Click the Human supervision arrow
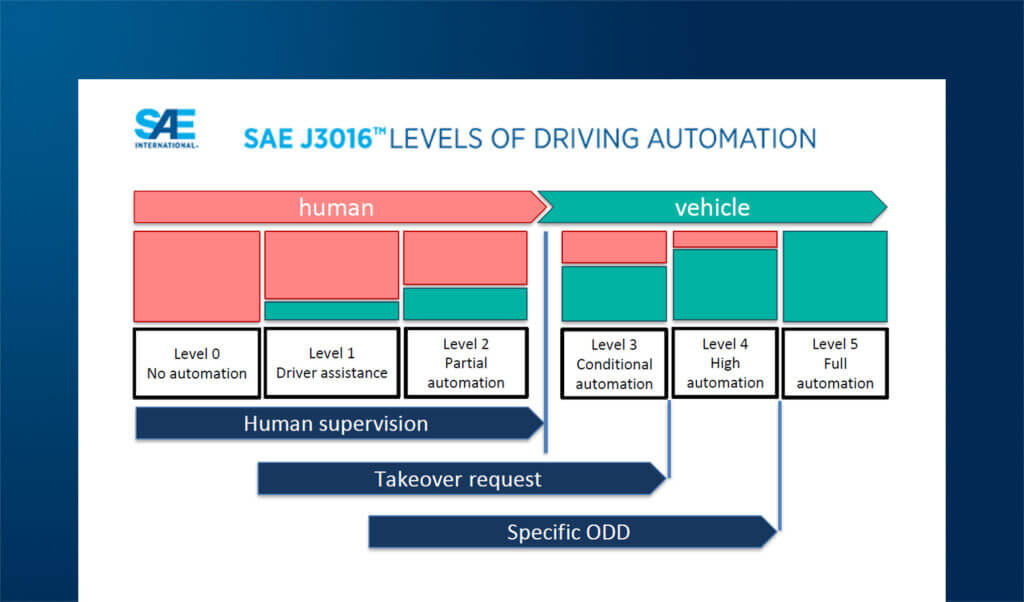Screen dimensions: 1024x602 tap(336, 424)
